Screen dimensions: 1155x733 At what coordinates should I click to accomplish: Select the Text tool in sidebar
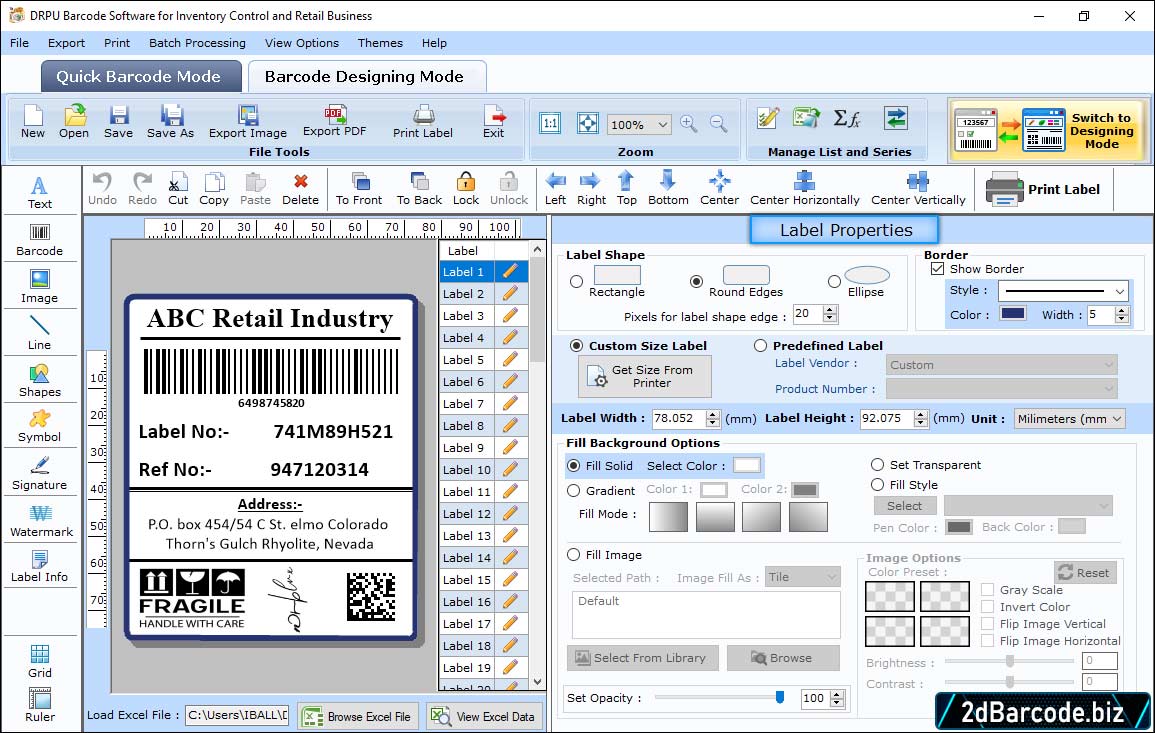pyautogui.click(x=40, y=192)
